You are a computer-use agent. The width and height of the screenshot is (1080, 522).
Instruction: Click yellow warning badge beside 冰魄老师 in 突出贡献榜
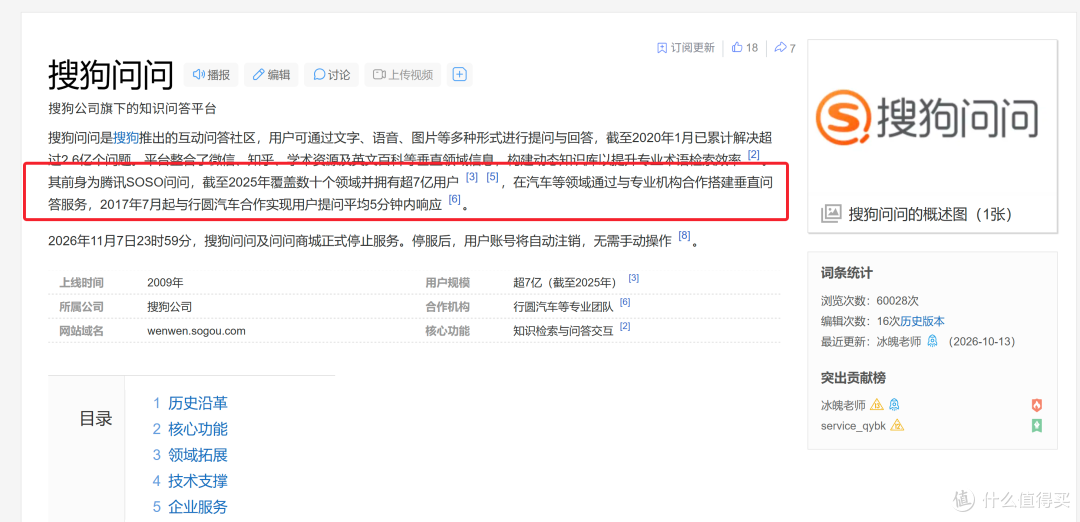[877, 404]
